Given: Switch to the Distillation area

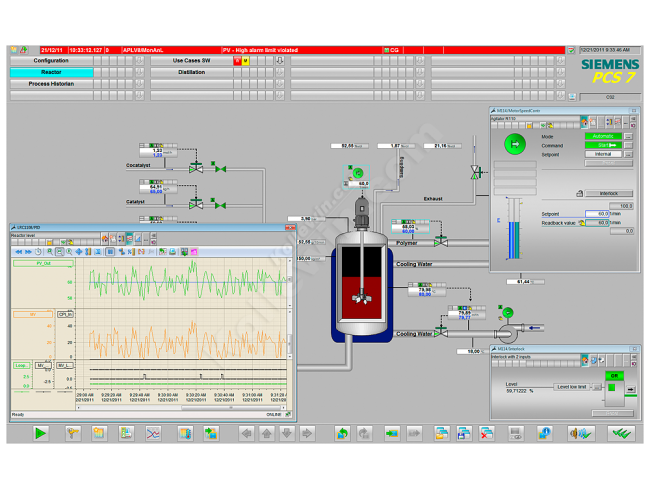Looking at the screenshot, I should [191, 72].
